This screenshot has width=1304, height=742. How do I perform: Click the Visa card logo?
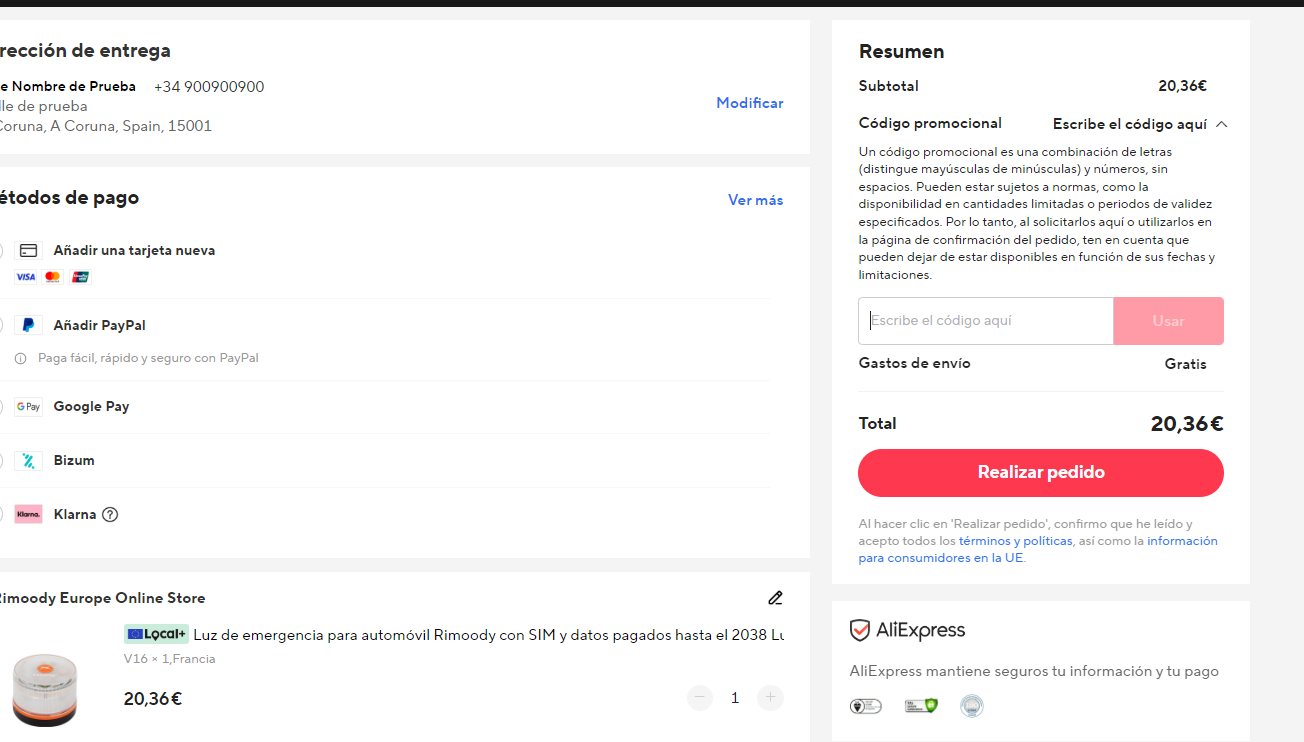click(25, 277)
